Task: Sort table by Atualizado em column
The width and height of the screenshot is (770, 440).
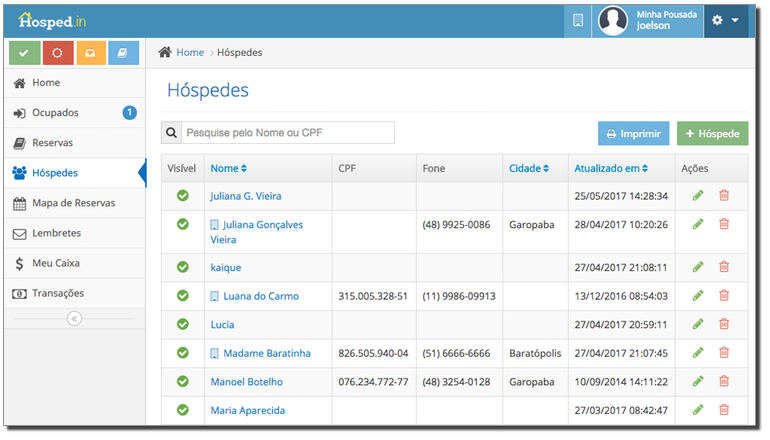Action: (611, 168)
